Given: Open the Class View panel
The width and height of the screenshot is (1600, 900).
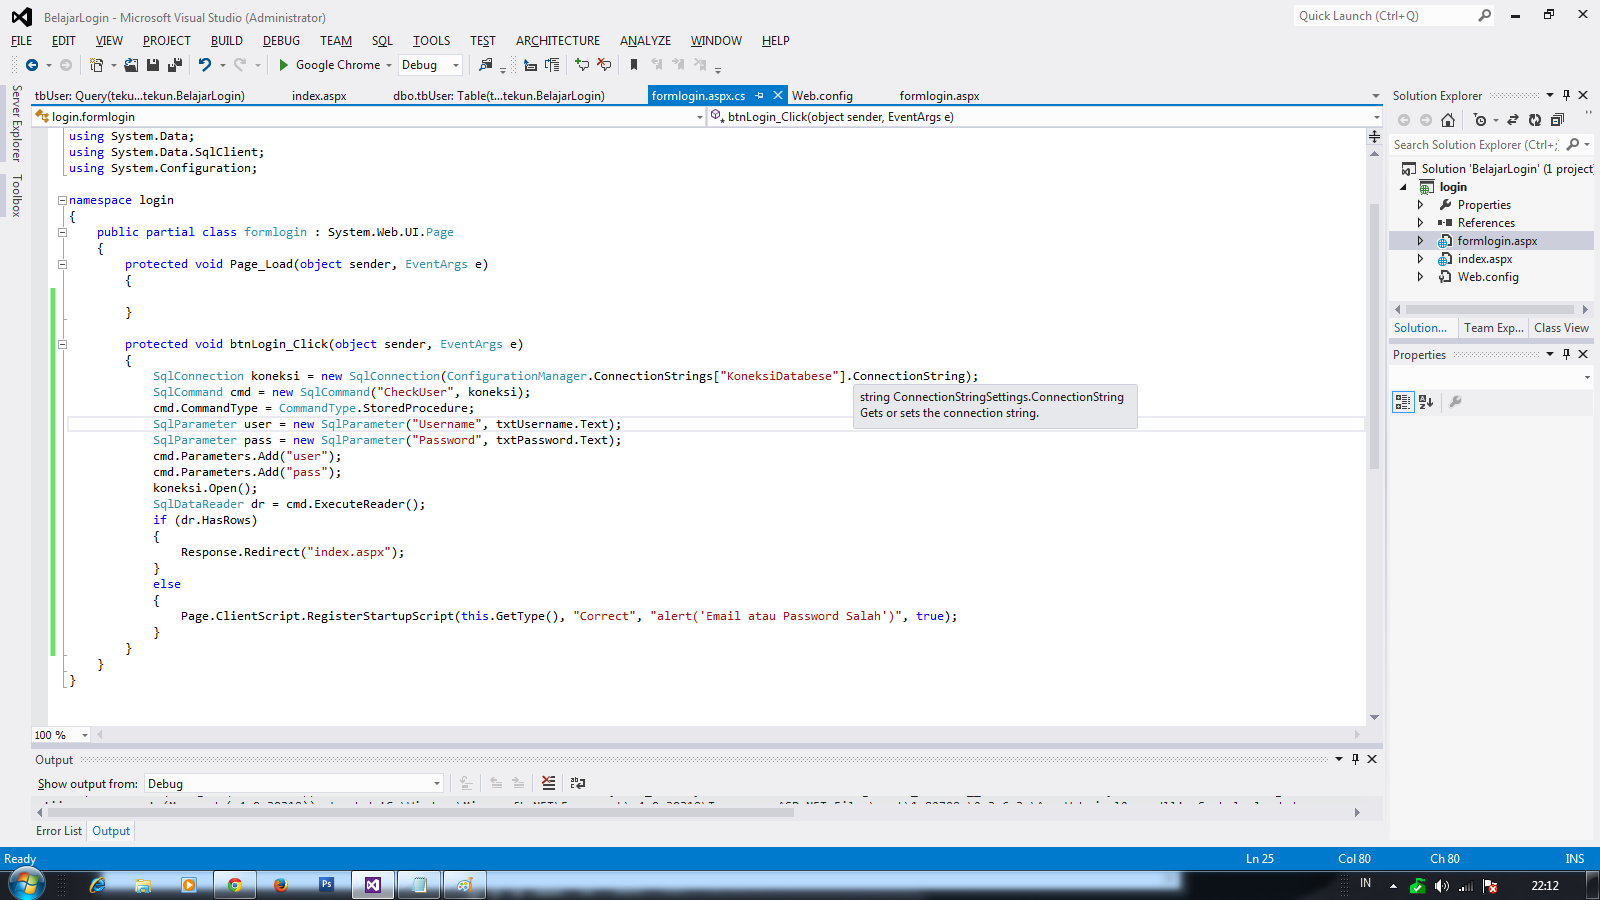Looking at the screenshot, I should 1560,327.
